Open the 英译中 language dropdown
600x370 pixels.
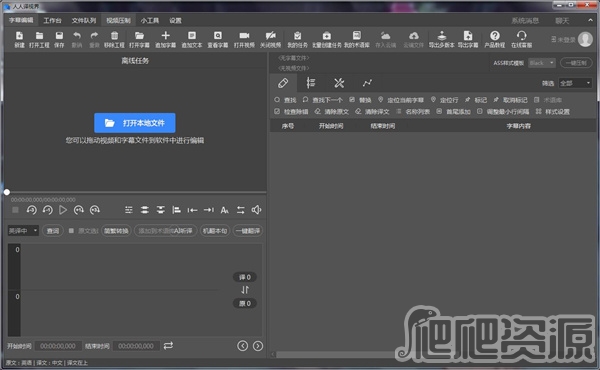[23, 231]
